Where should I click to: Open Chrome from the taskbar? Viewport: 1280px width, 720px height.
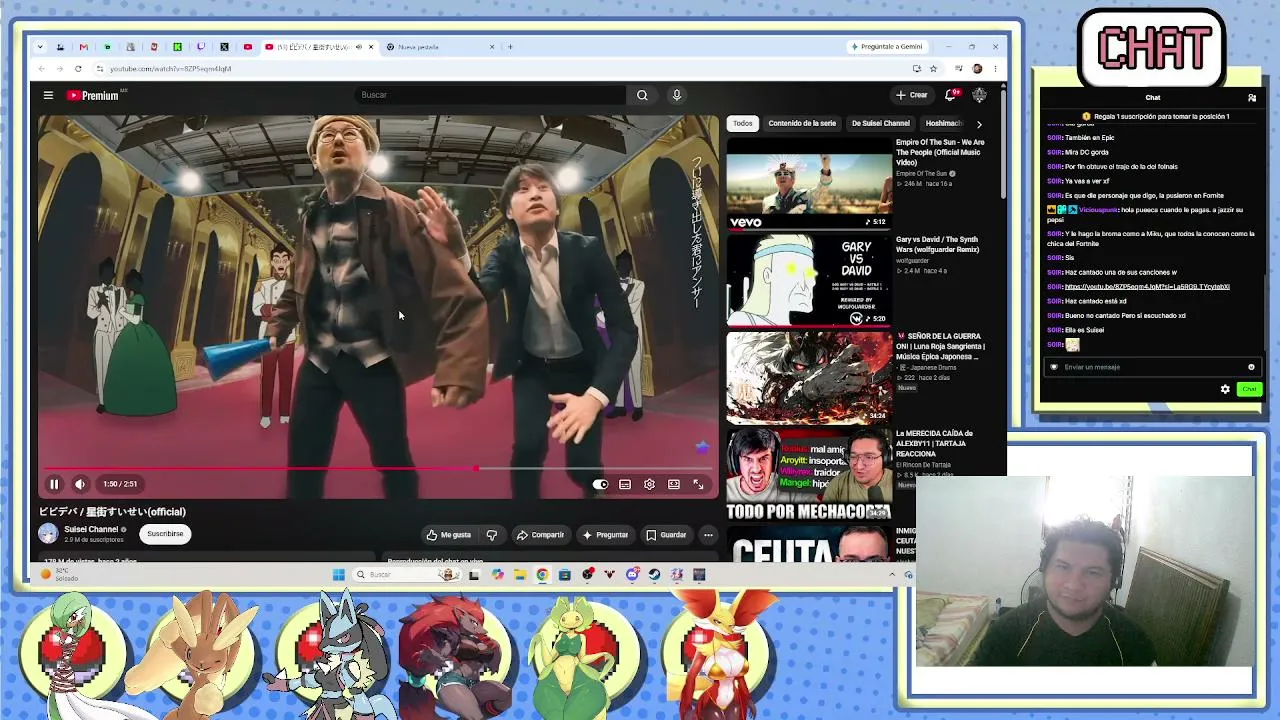[542, 575]
